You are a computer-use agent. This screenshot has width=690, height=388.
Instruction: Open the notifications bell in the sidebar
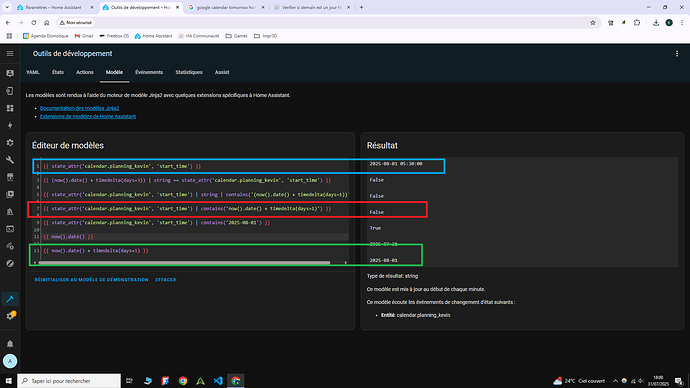[x=10, y=344]
